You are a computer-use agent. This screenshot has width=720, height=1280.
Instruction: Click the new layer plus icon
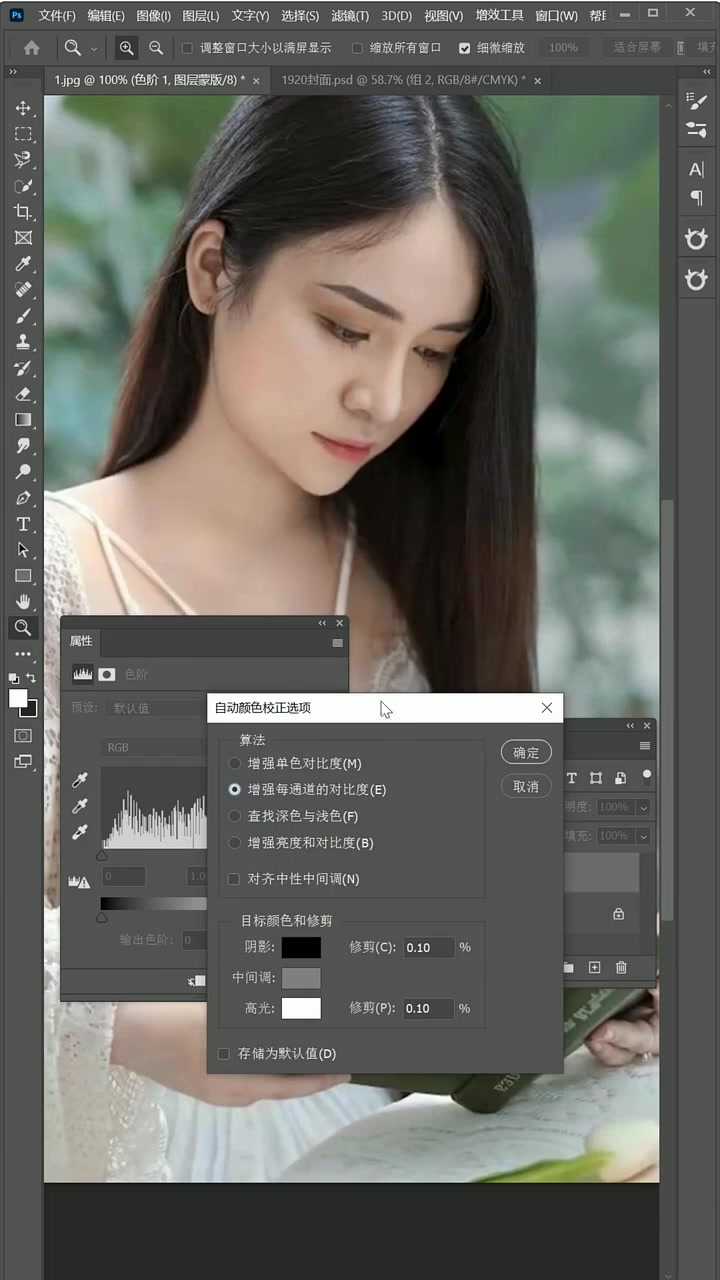tap(594, 967)
